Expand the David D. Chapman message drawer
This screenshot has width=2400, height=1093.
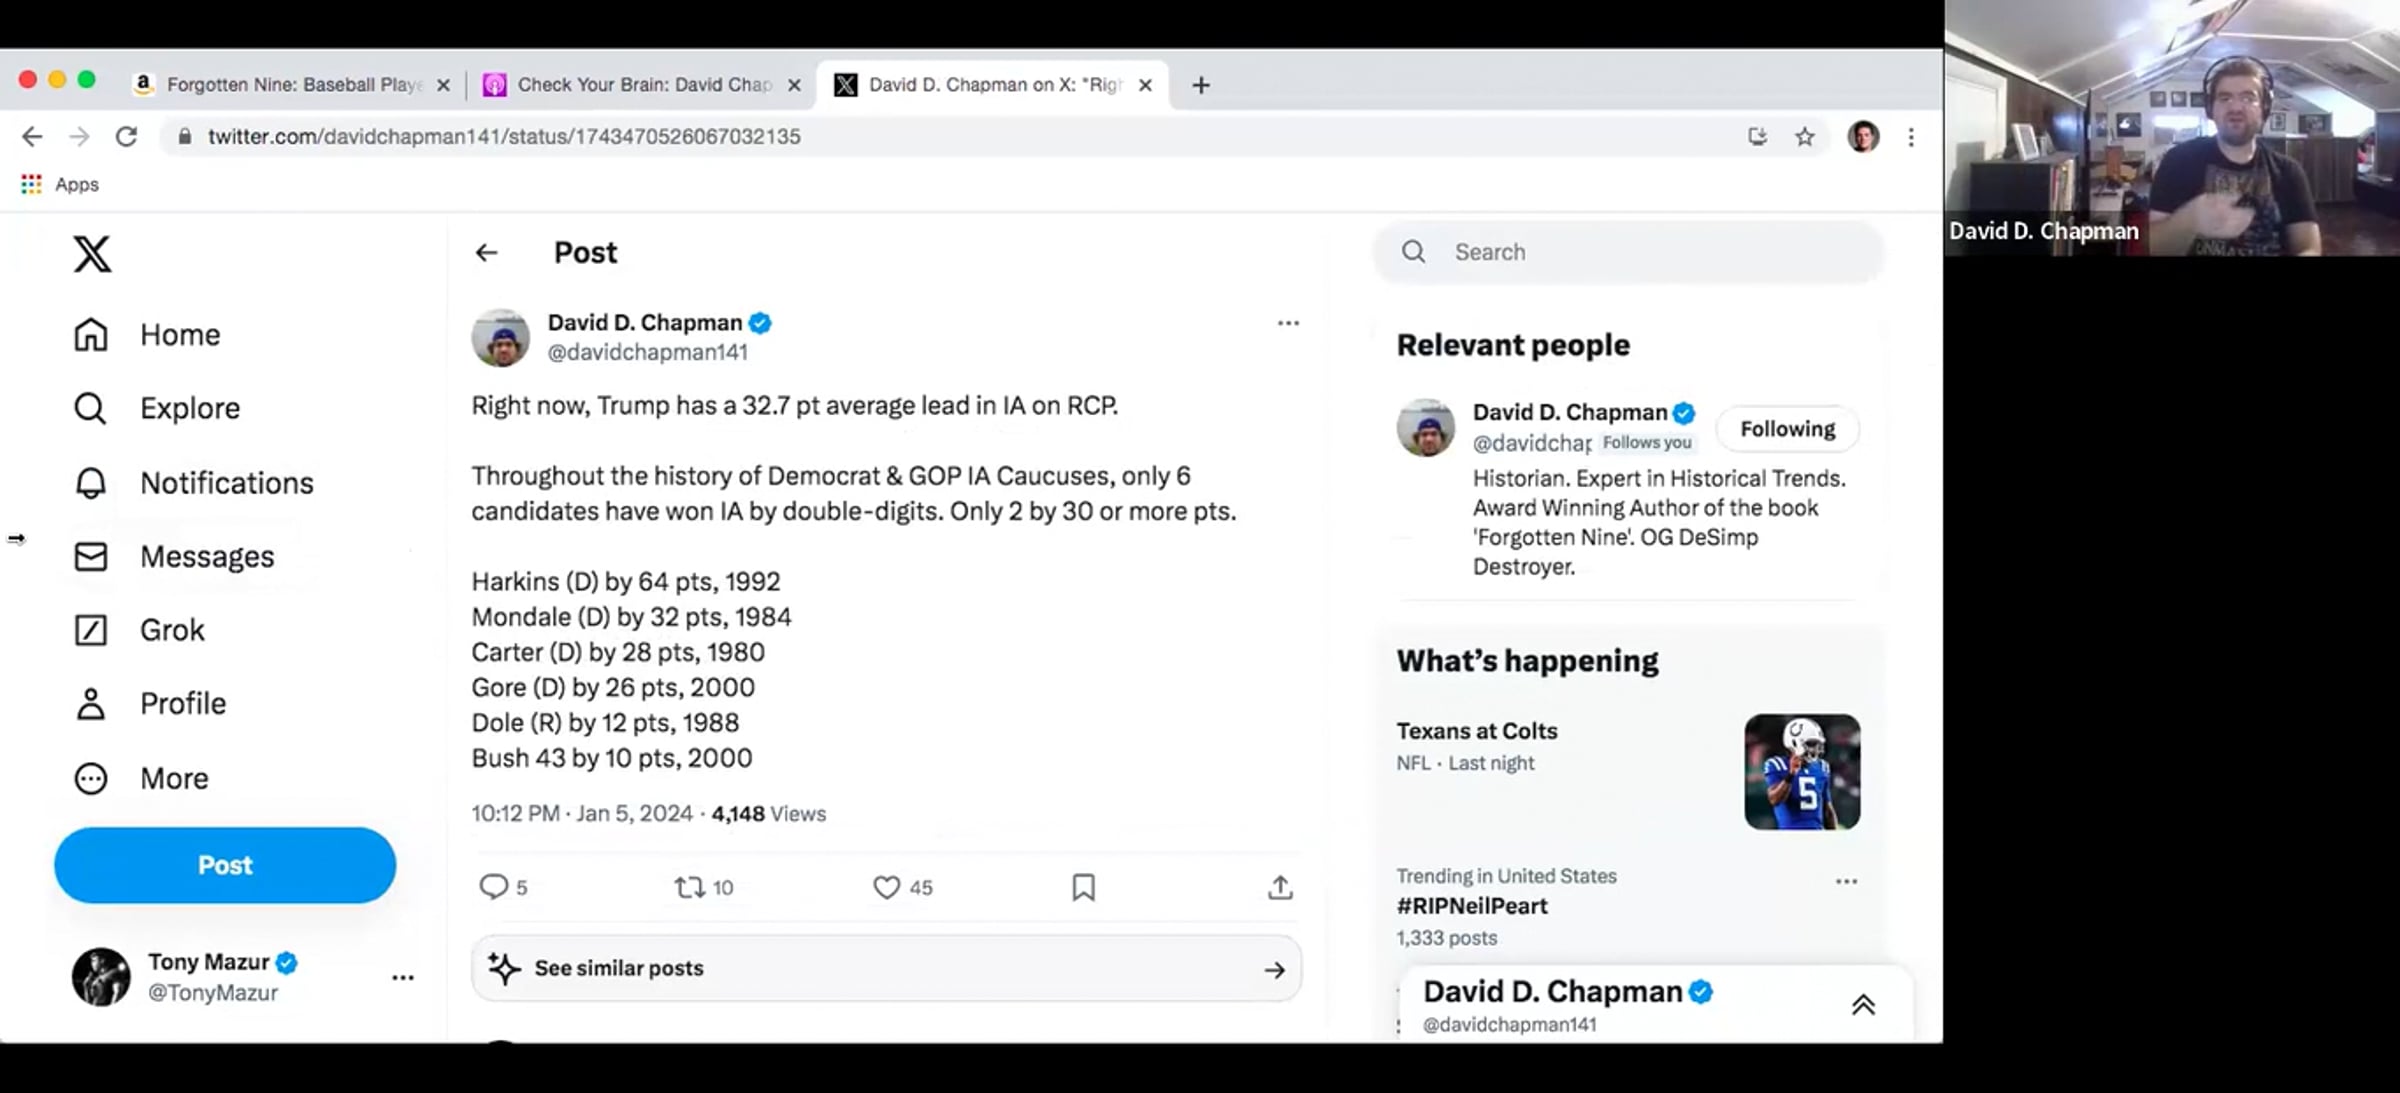click(1862, 1005)
